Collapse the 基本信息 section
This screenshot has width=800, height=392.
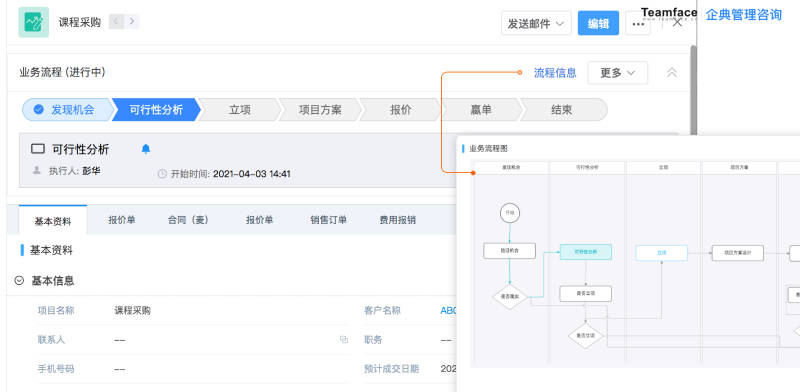click(x=19, y=280)
